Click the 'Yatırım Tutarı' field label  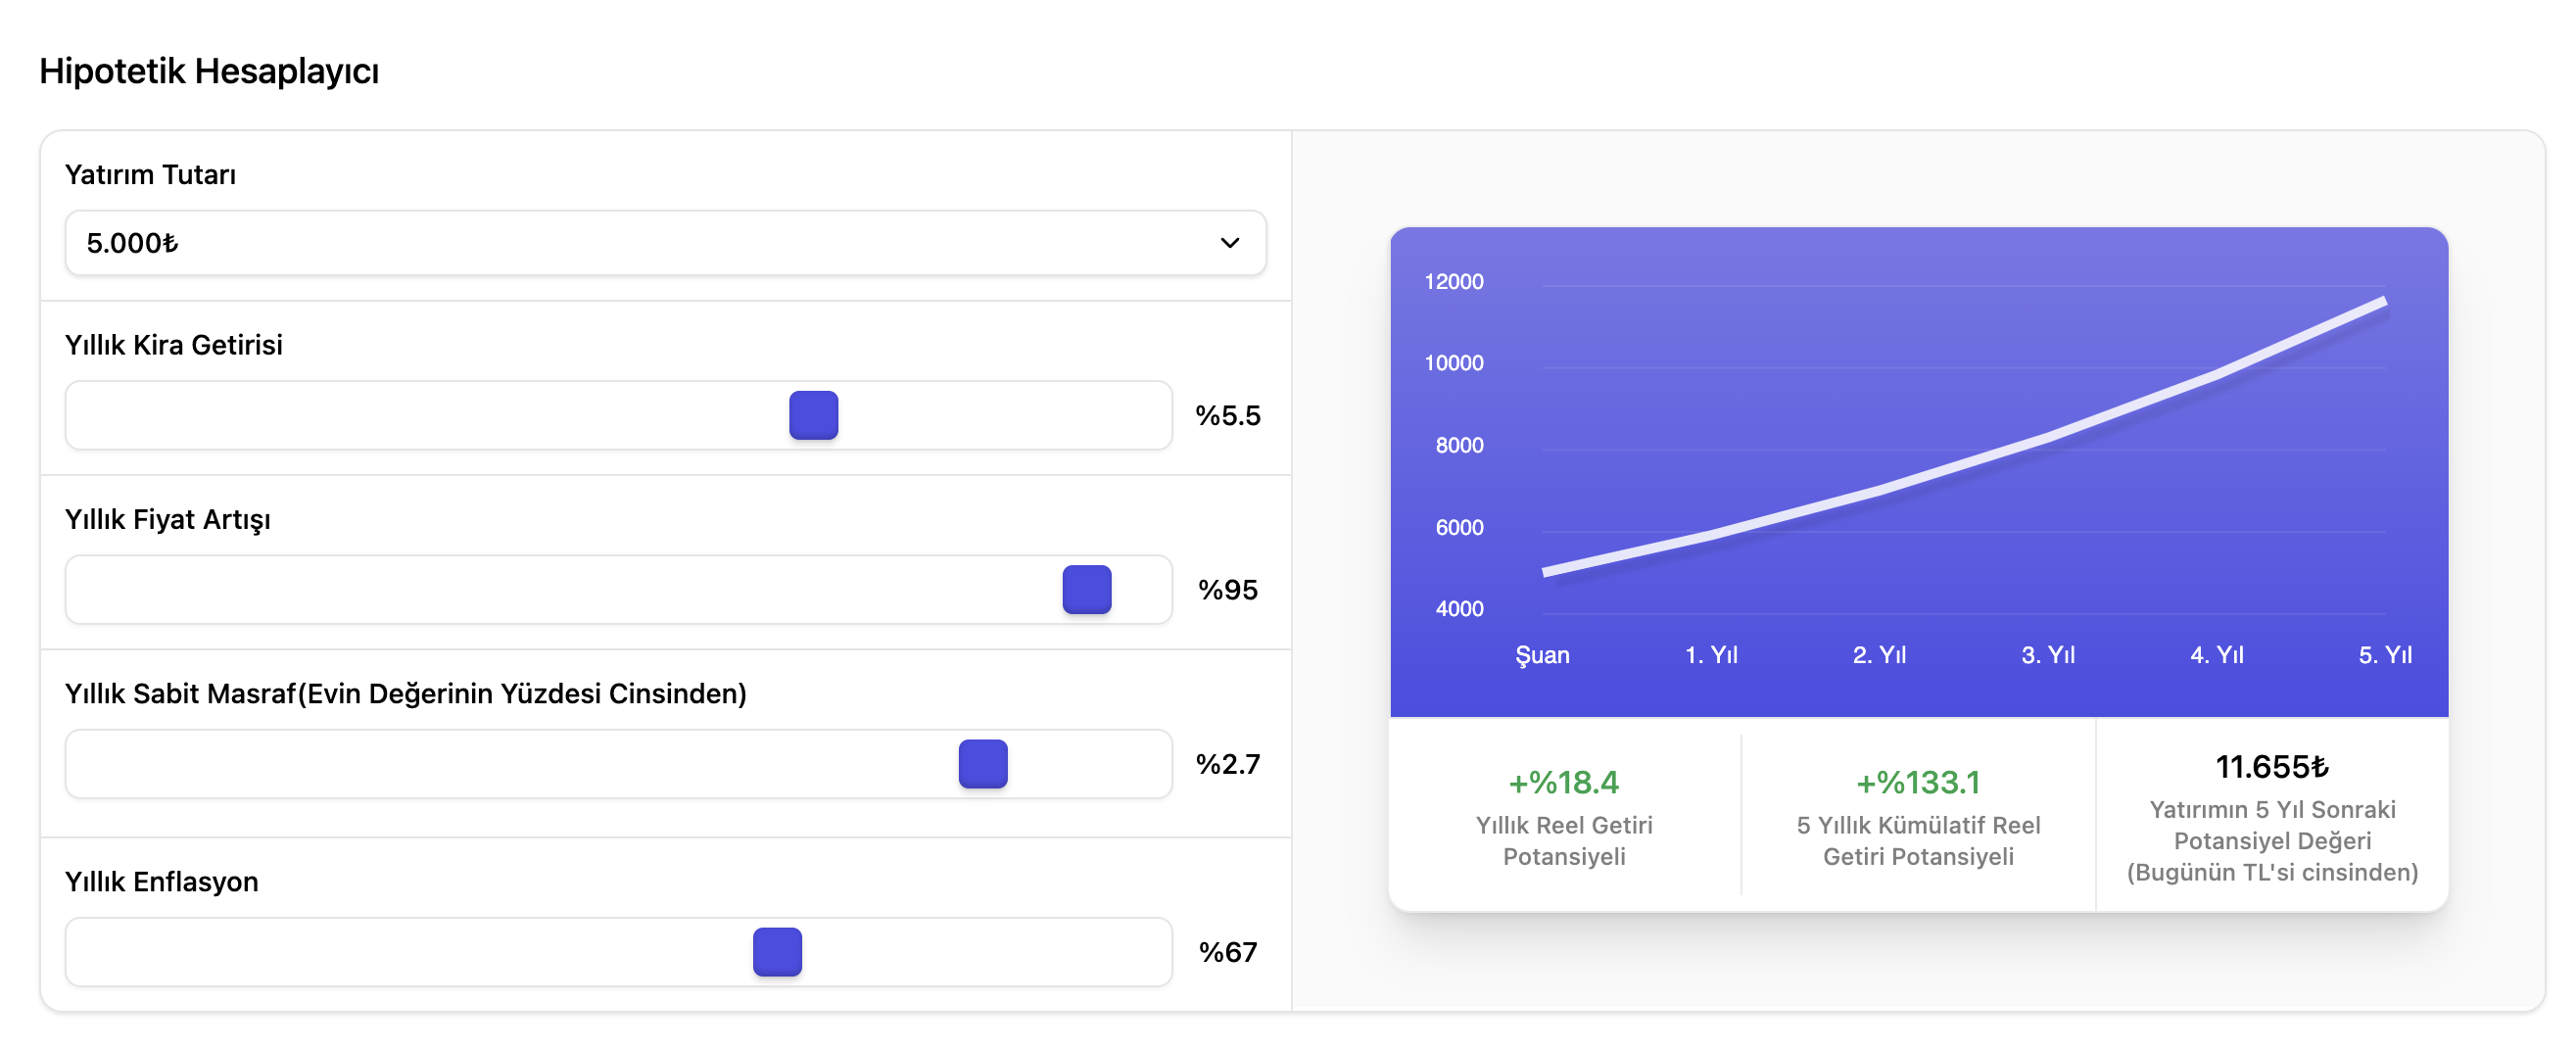(x=150, y=174)
